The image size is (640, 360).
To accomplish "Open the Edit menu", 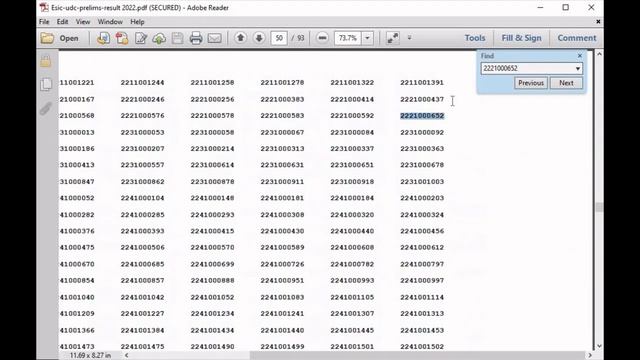I will tap(62, 22).
